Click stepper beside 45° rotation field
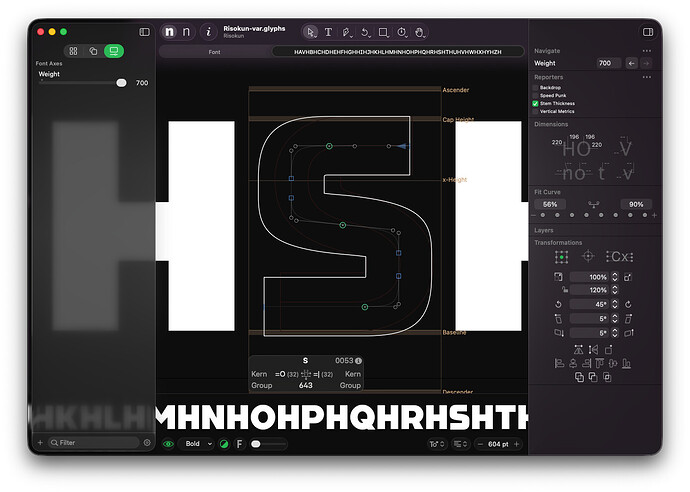690x492 pixels. (615, 304)
